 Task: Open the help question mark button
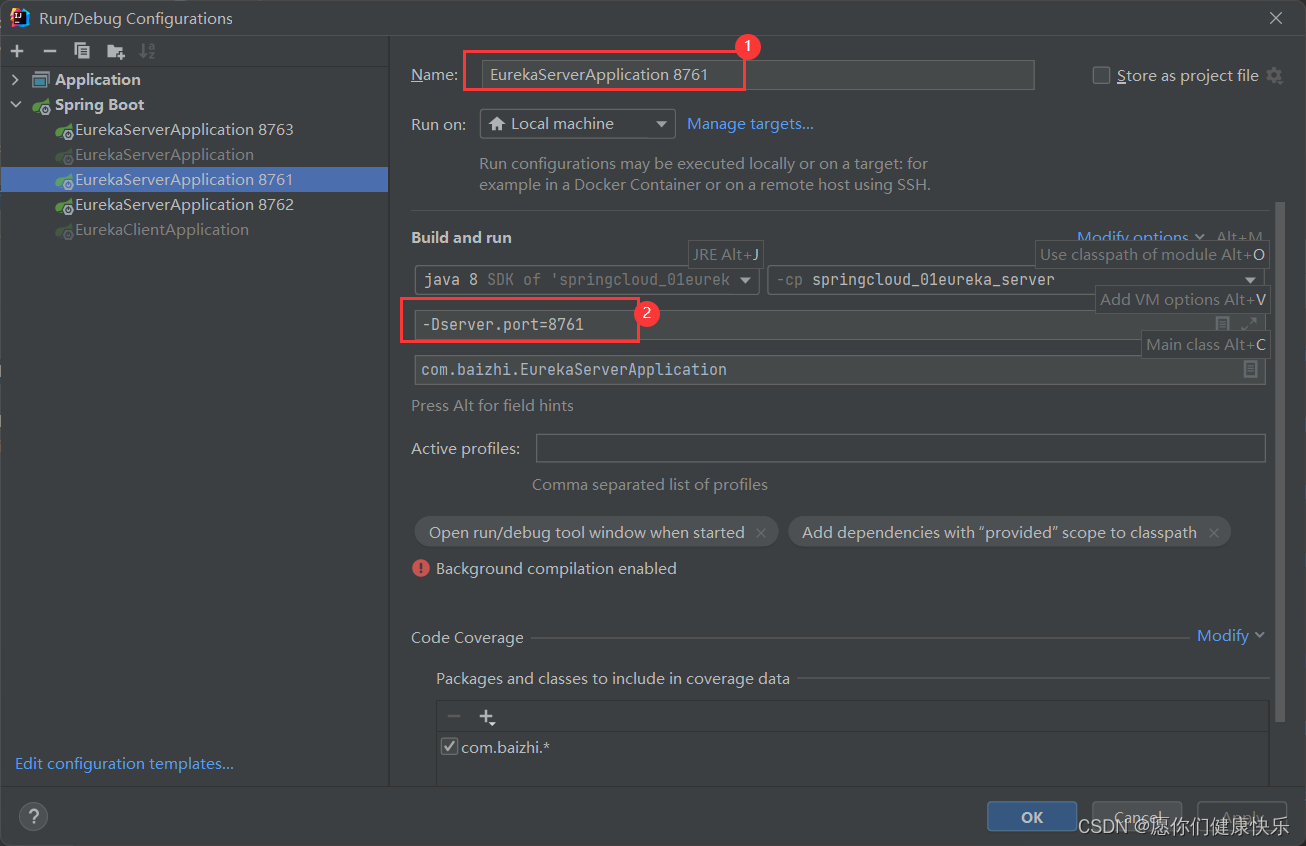(33, 816)
